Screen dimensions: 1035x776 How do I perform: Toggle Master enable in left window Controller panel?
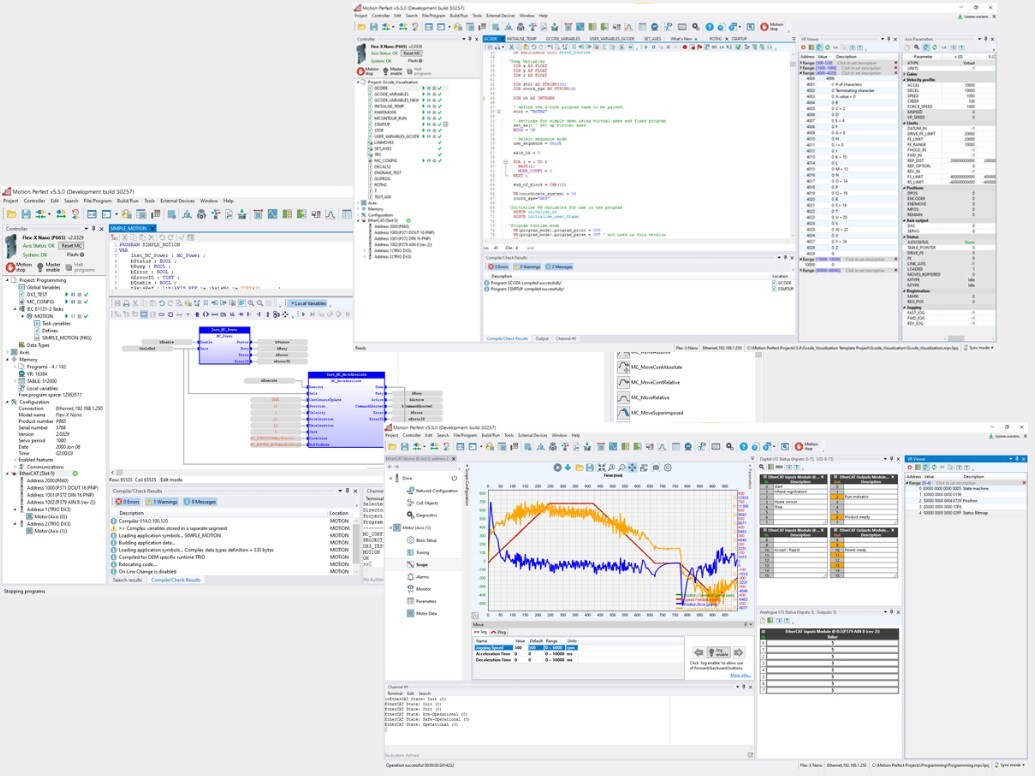(48, 267)
